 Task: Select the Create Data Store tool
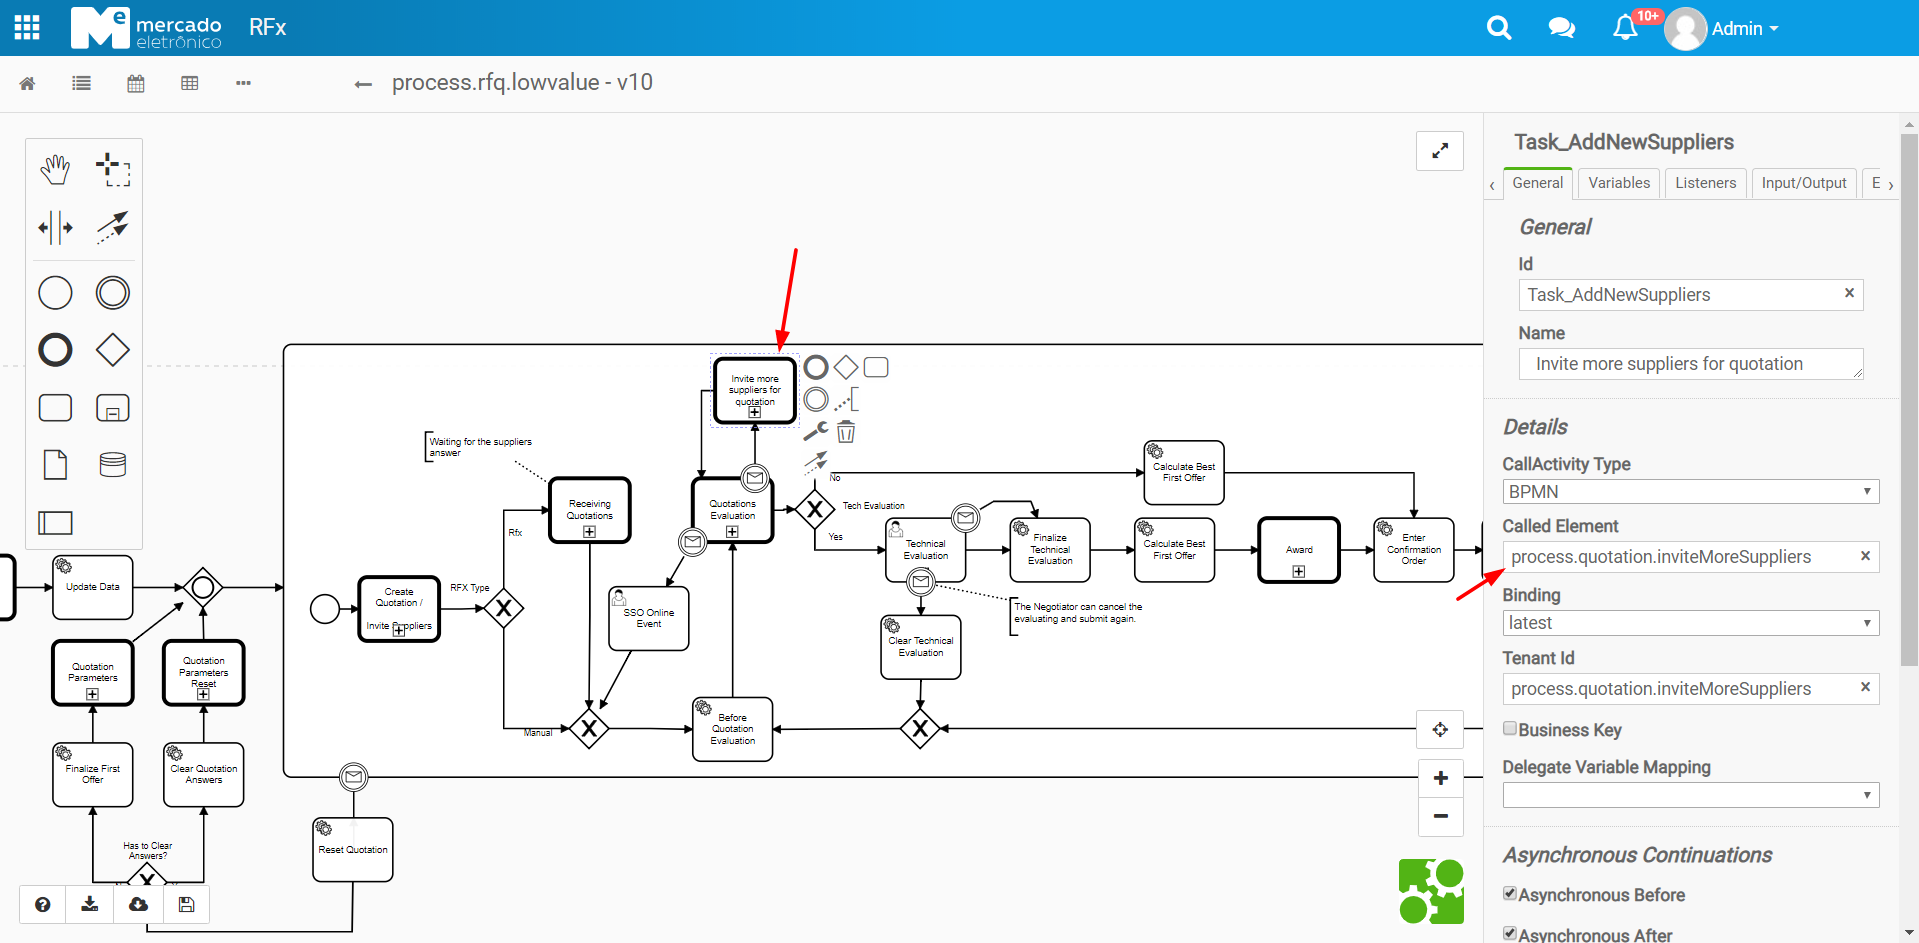coord(113,464)
